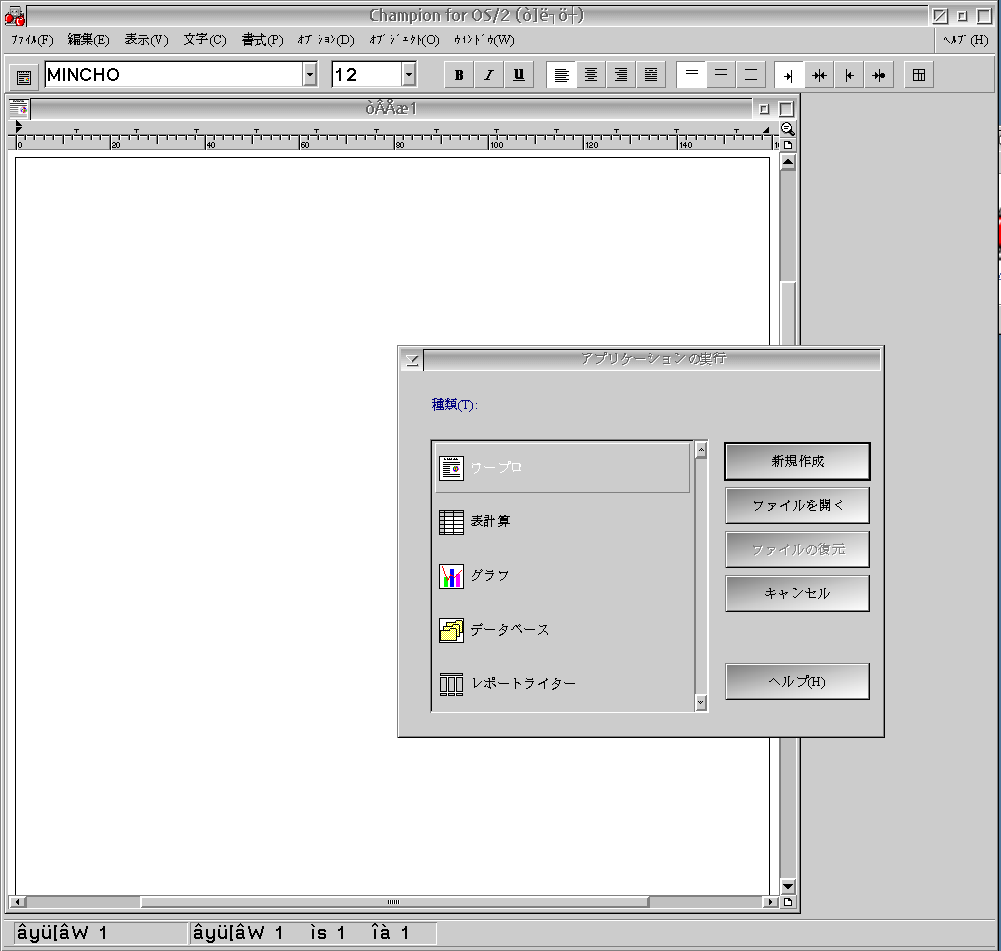Center align text
Image resolution: width=1001 pixels, height=951 pixels.
click(591, 75)
